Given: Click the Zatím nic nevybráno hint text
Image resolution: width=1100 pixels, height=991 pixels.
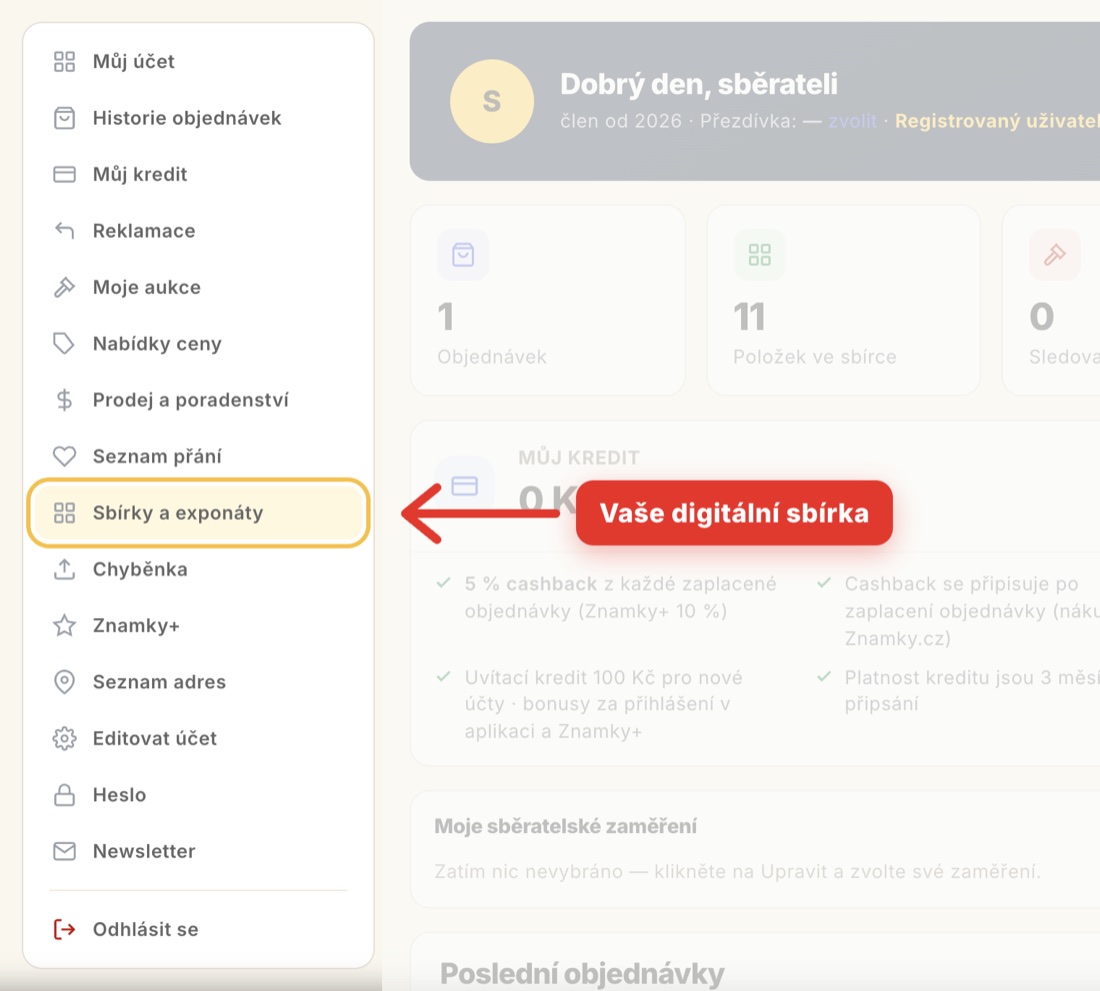Looking at the screenshot, I should coord(737,872).
